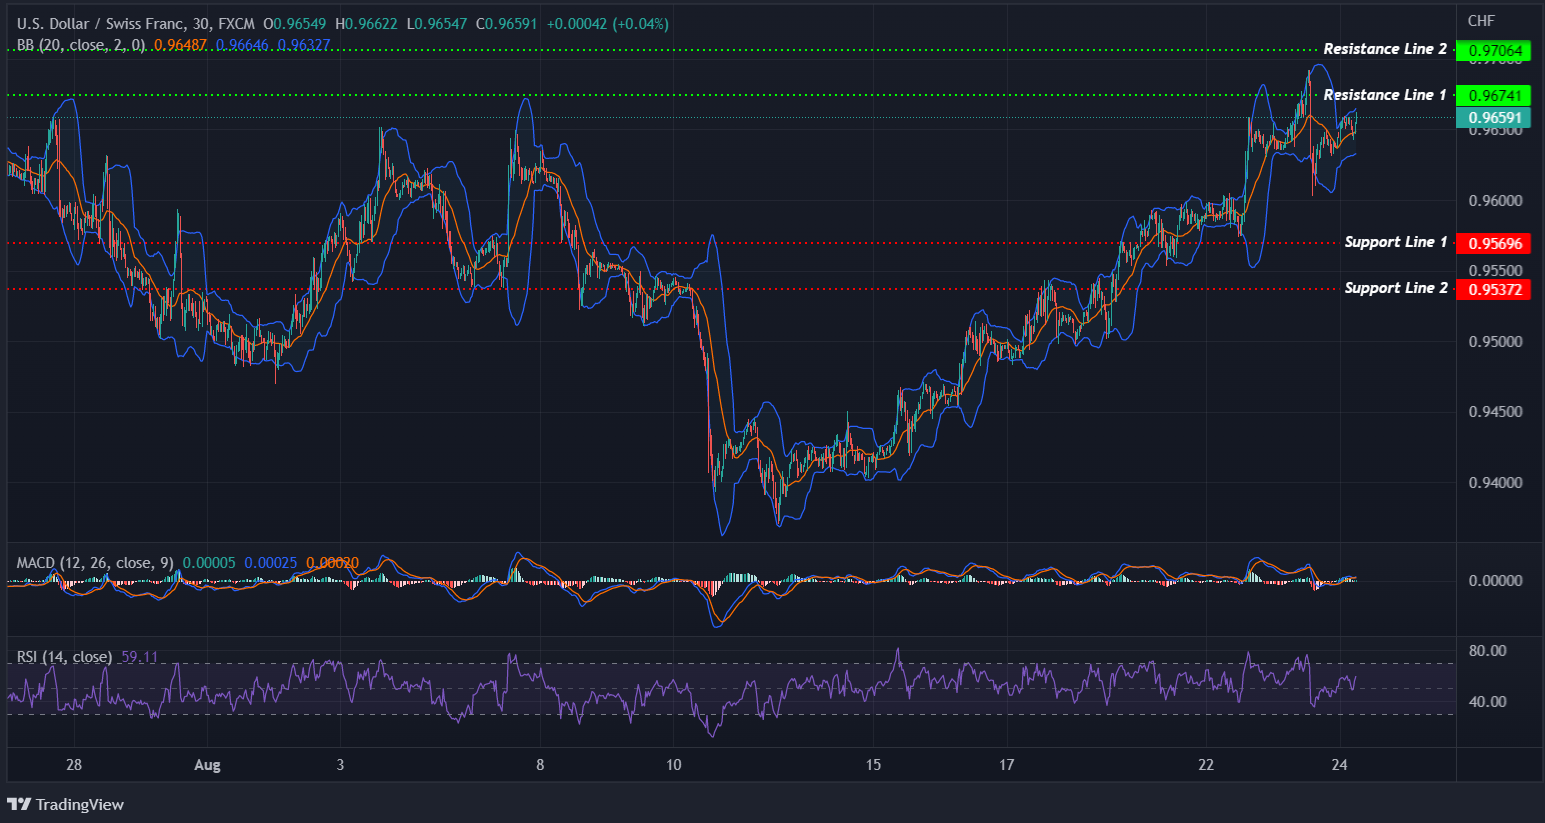
Task: Click the Aug label on the time axis
Action: pyautogui.click(x=207, y=764)
